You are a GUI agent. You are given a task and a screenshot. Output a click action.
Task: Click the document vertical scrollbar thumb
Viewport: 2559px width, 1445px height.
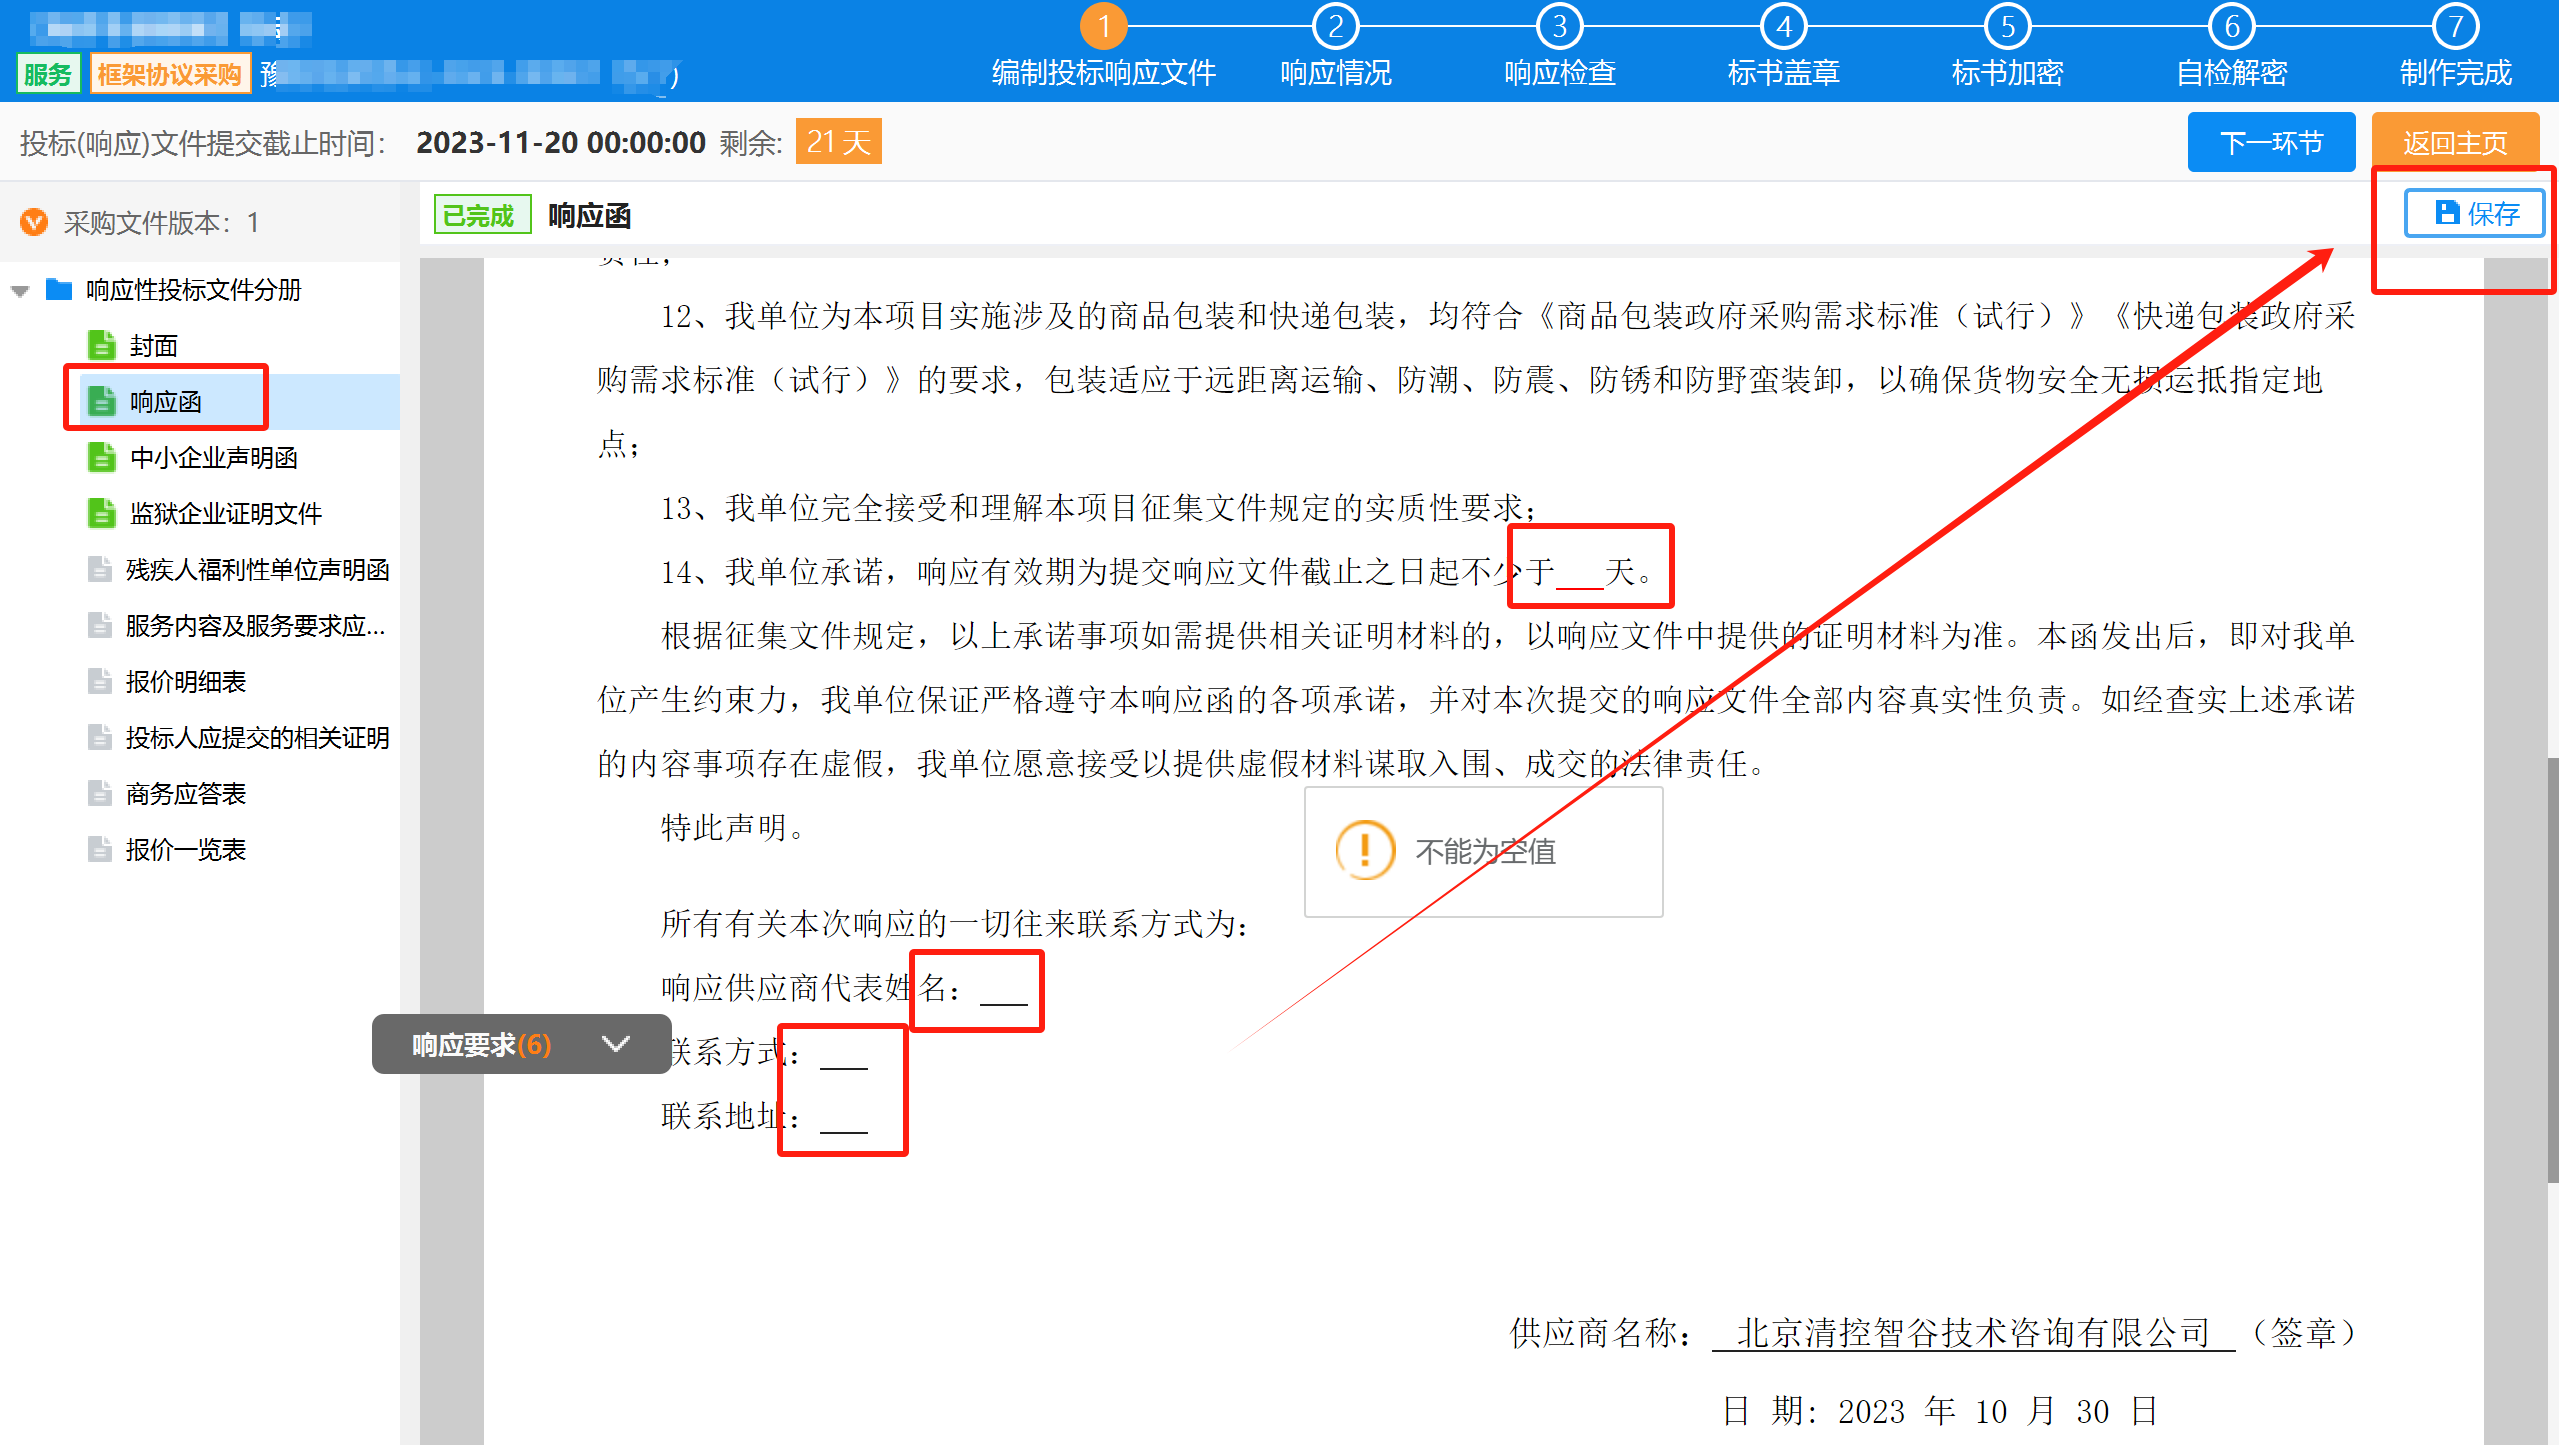pos(2552,970)
